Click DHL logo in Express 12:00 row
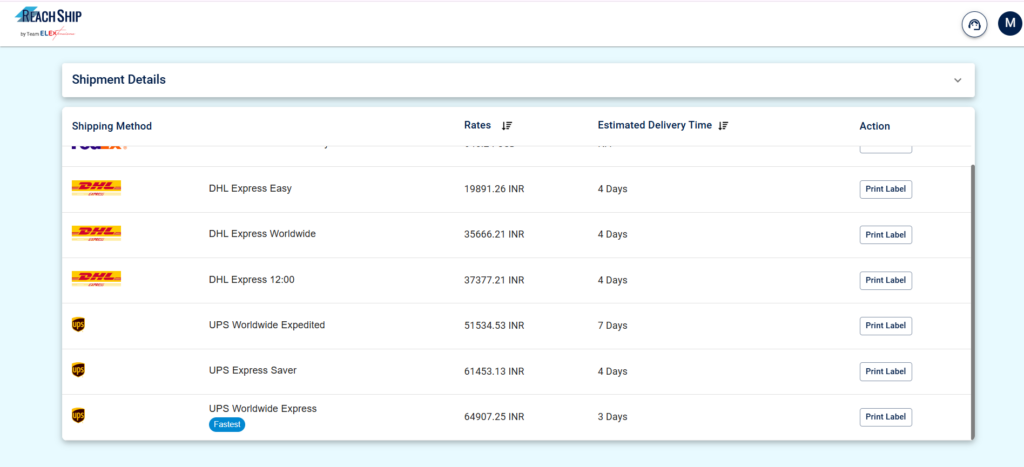The height and width of the screenshot is (467, 1024). [x=96, y=280]
